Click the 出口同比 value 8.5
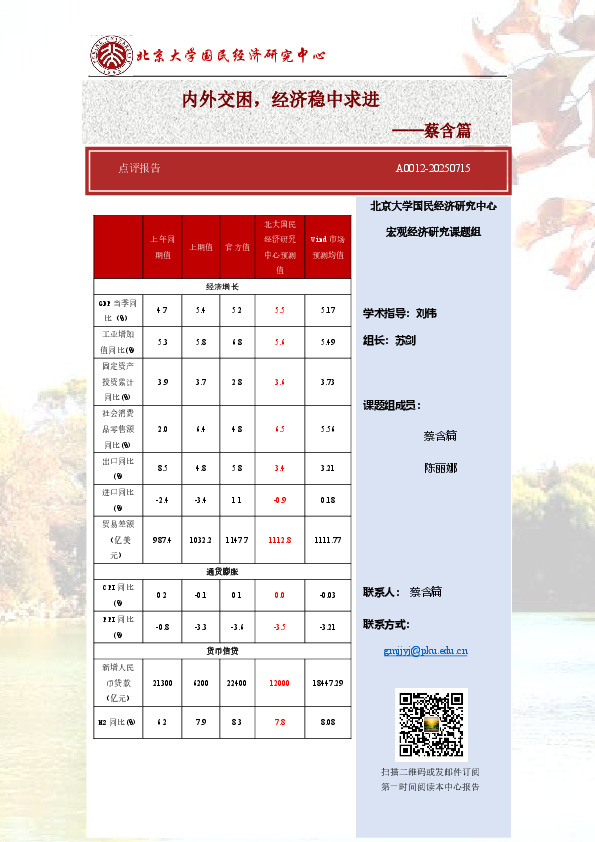The image size is (595, 842). click(162, 468)
